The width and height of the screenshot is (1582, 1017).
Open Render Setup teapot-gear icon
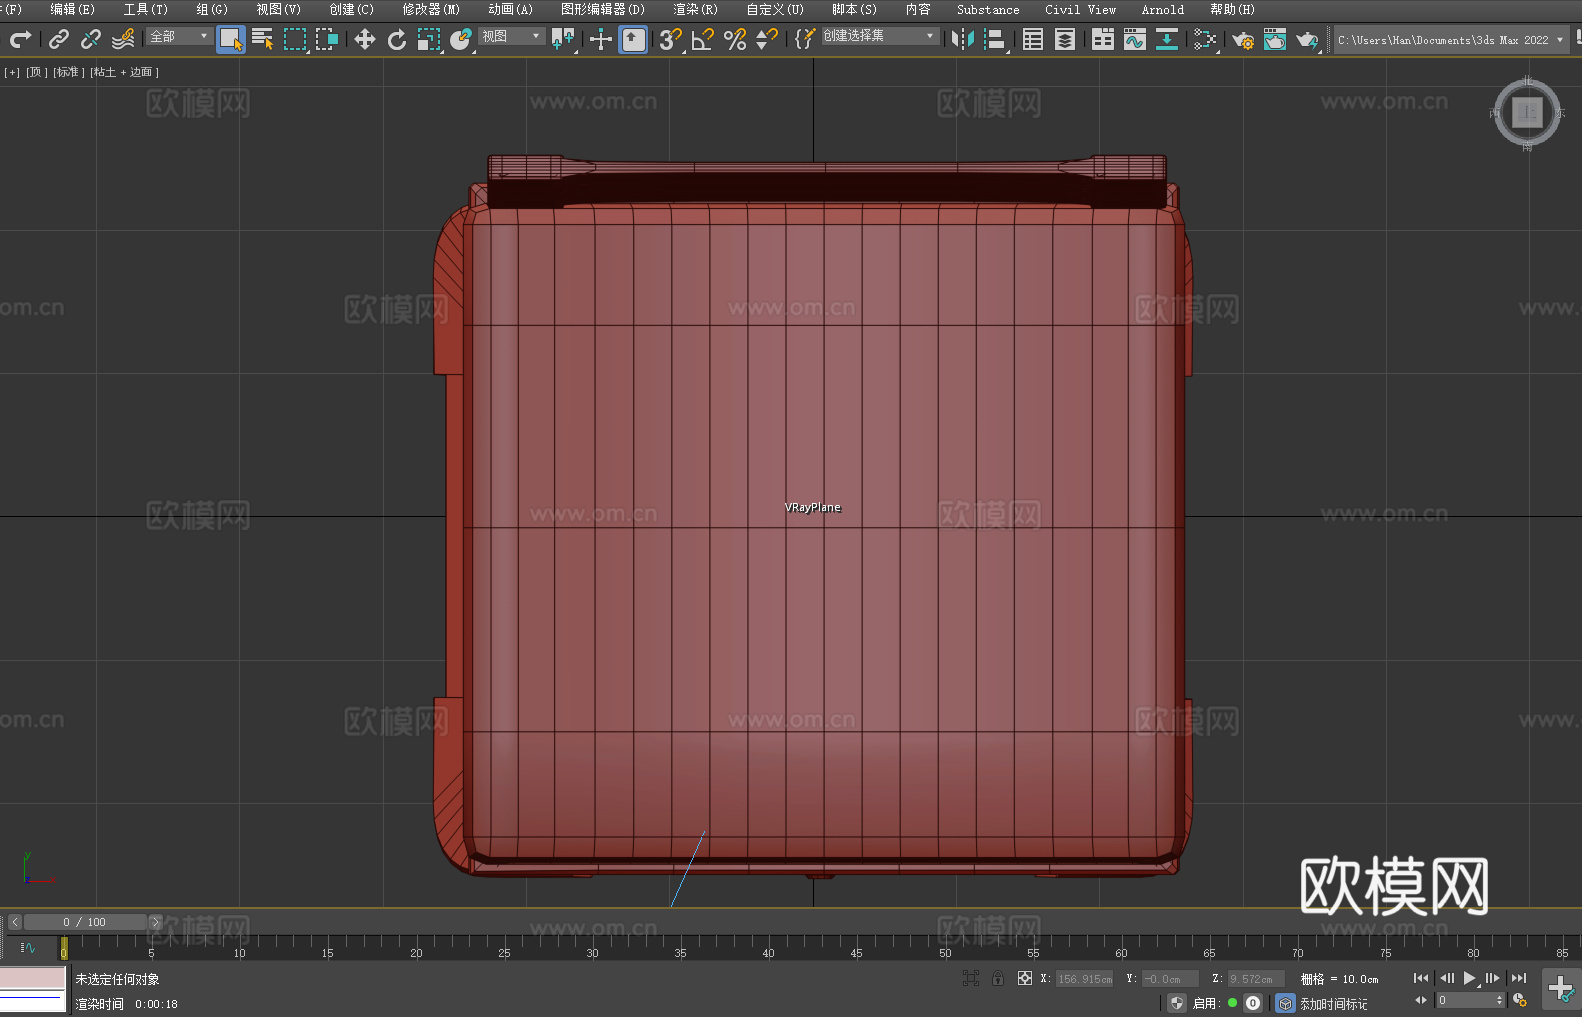[1243, 40]
